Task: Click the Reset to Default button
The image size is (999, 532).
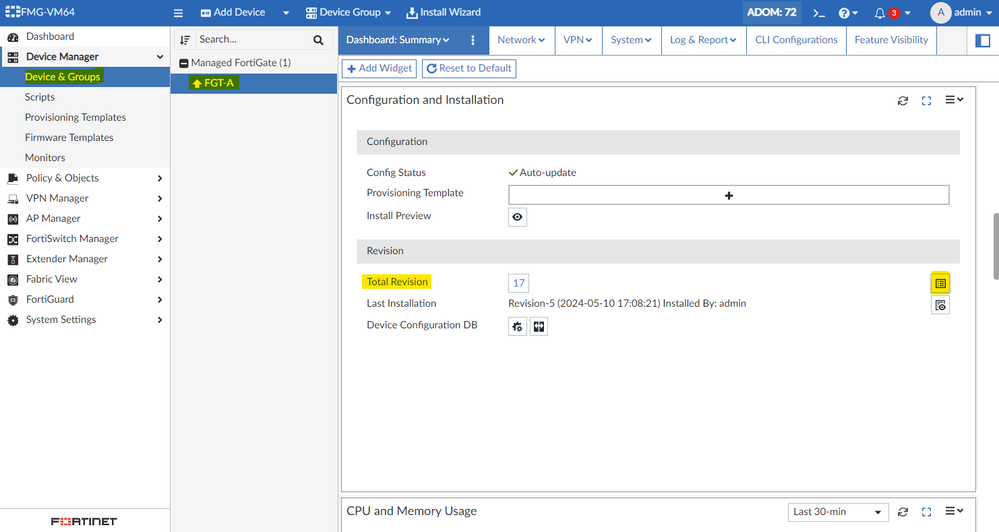Action: pyautogui.click(x=469, y=68)
